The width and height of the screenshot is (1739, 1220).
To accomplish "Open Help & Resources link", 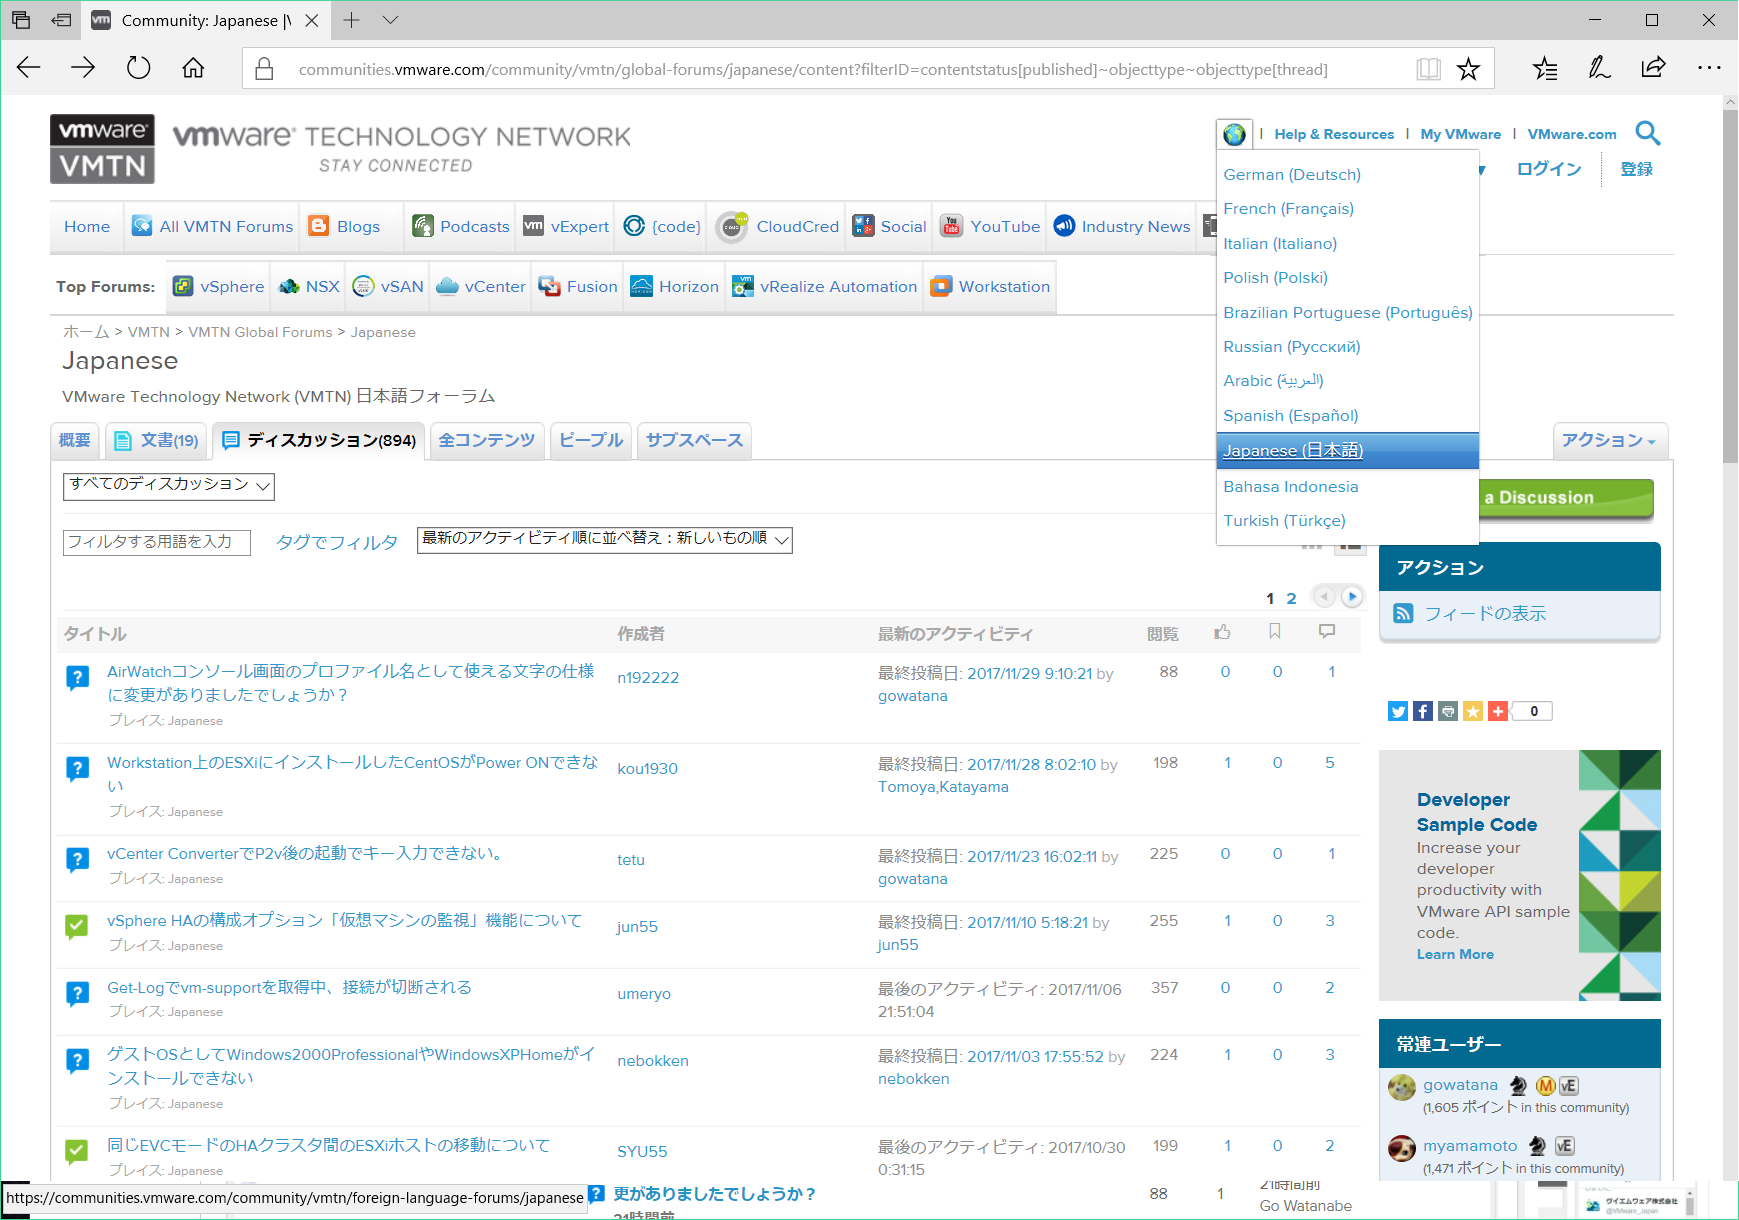I will coord(1334,134).
